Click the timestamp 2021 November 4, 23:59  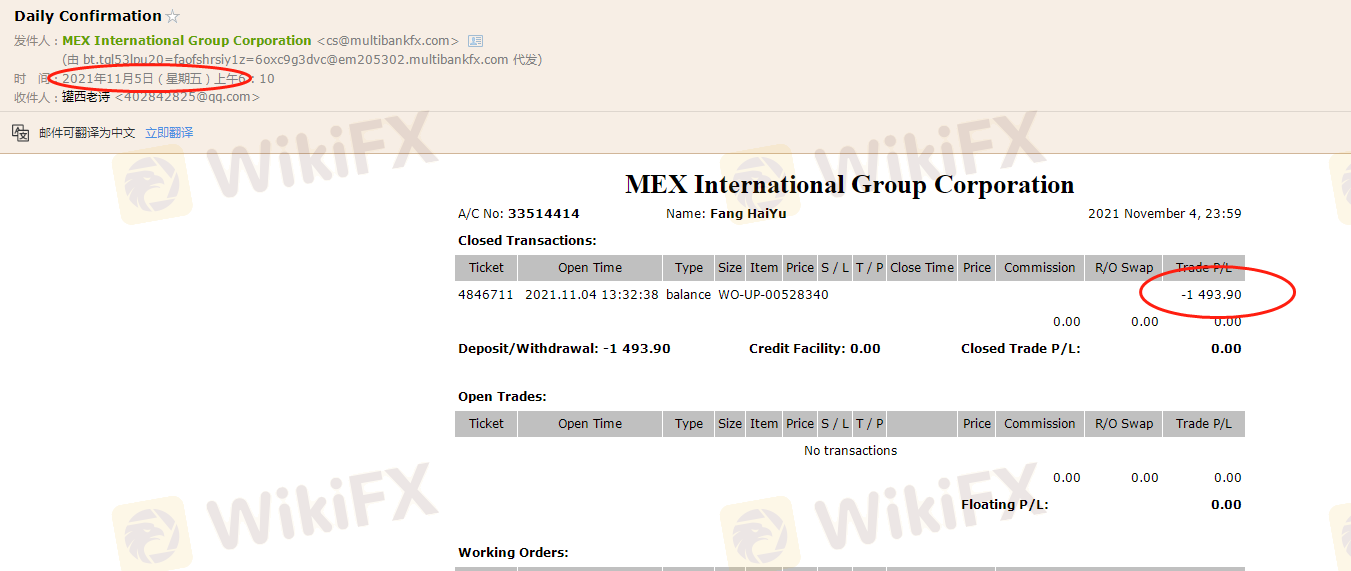pyautogui.click(x=1165, y=214)
